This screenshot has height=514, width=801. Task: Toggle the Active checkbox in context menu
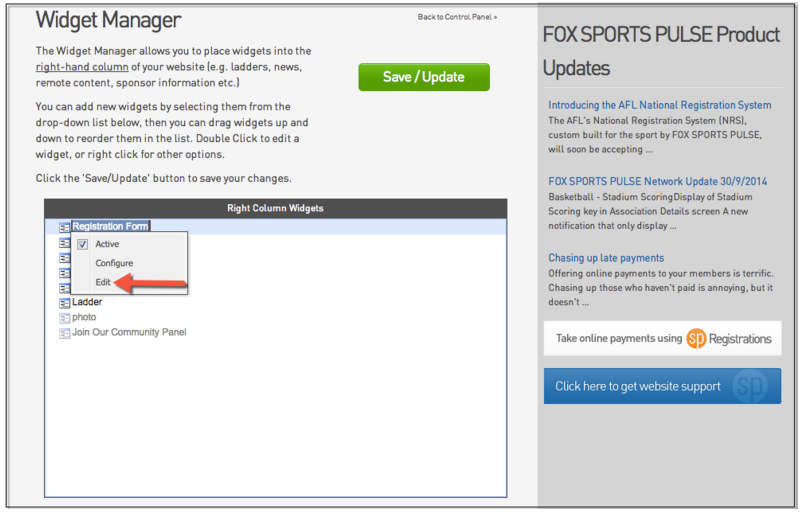coord(82,244)
